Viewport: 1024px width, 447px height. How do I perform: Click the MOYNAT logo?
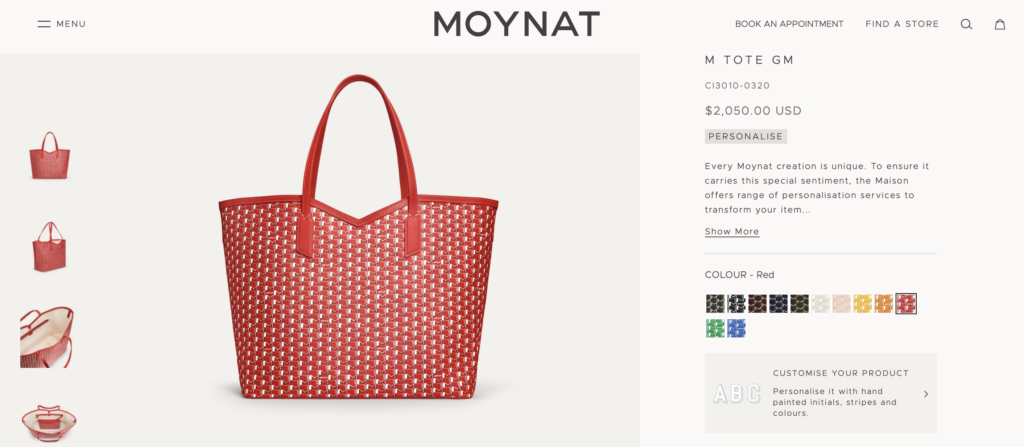pos(516,24)
